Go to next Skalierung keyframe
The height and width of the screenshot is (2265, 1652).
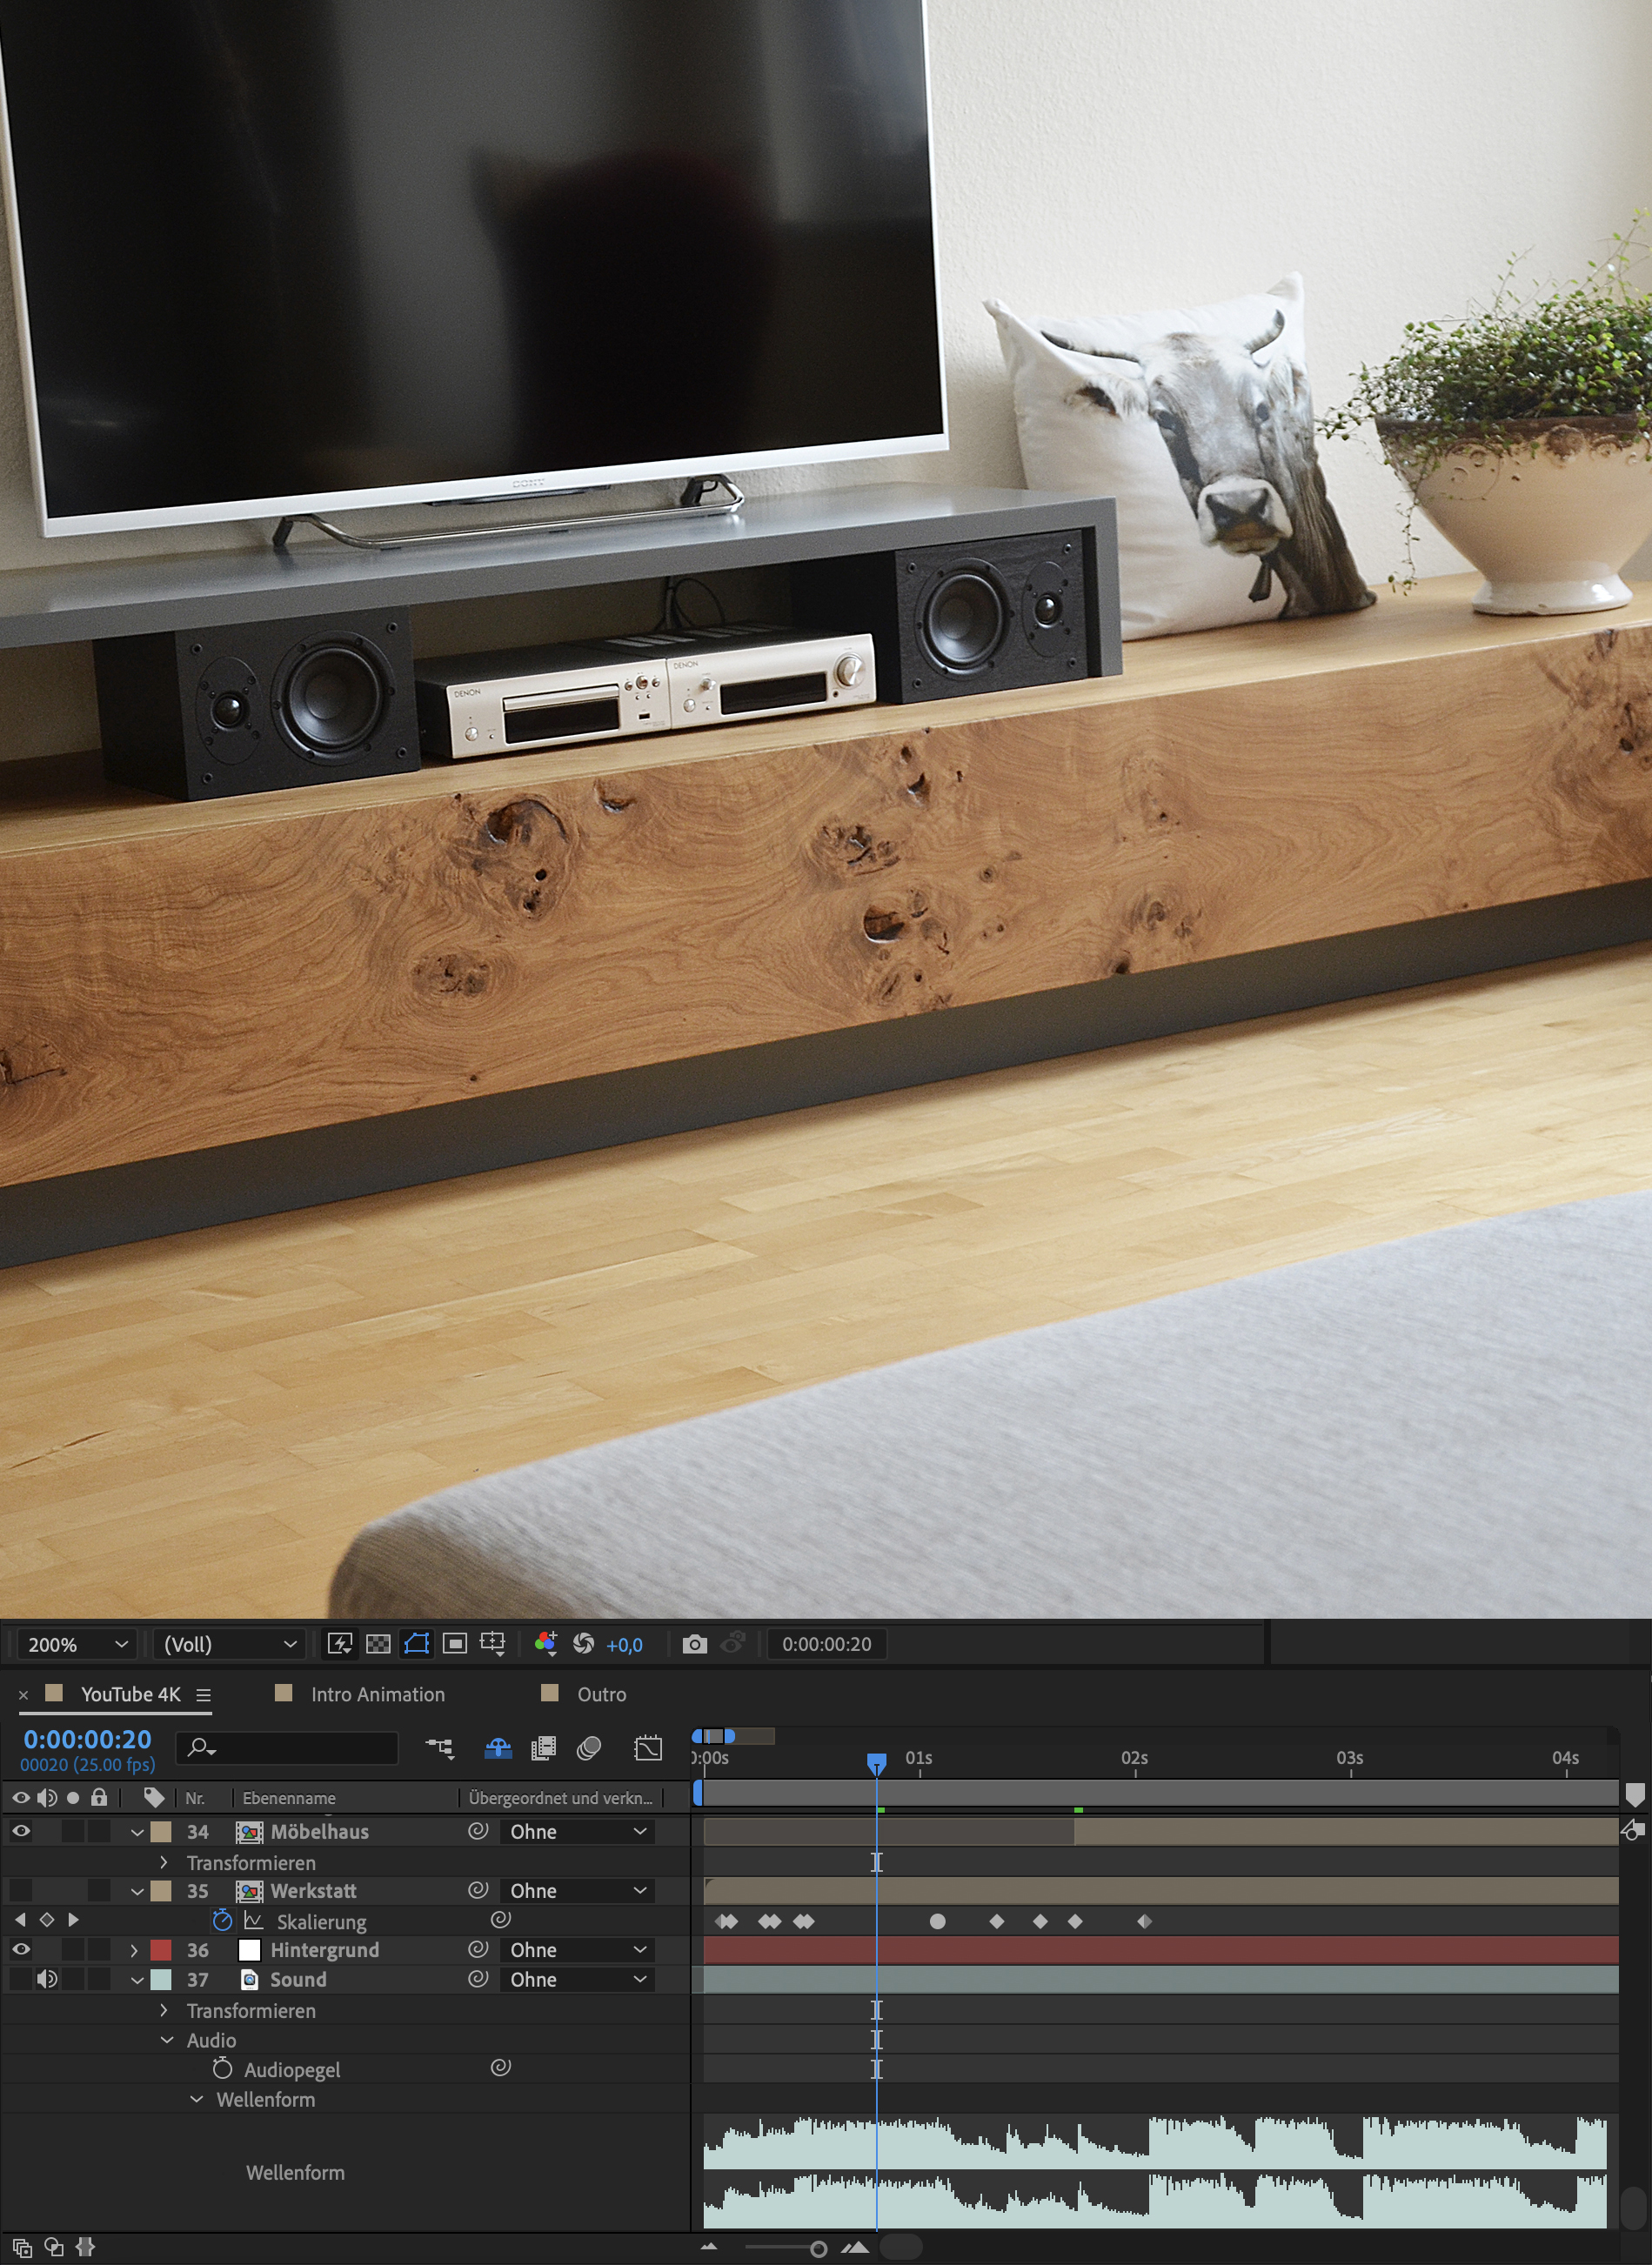tap(73, 1920)
